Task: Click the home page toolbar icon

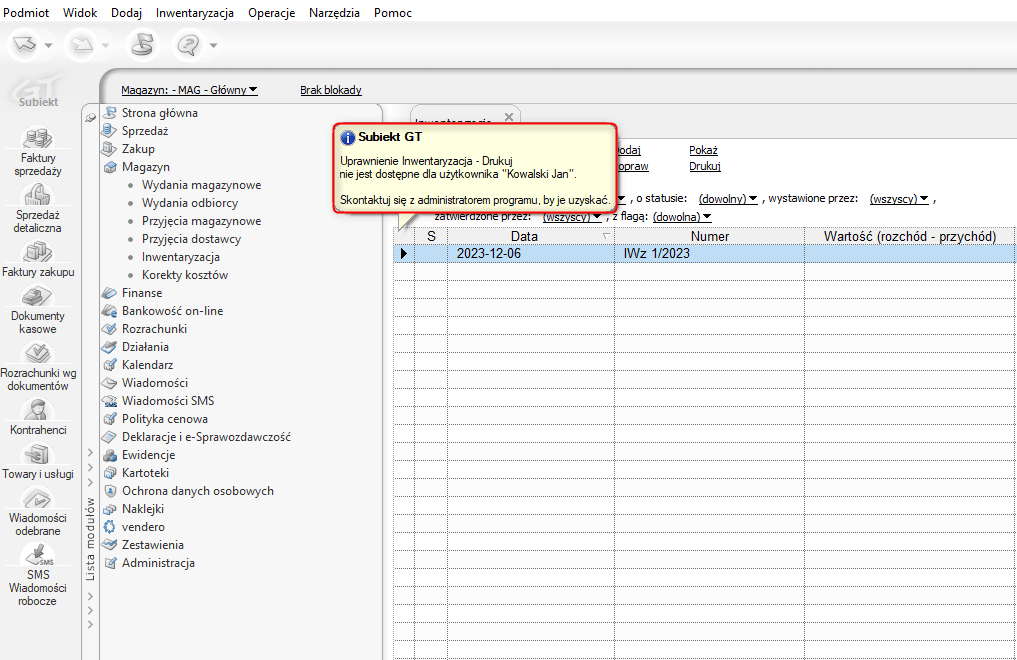Action: click(141, 45)
